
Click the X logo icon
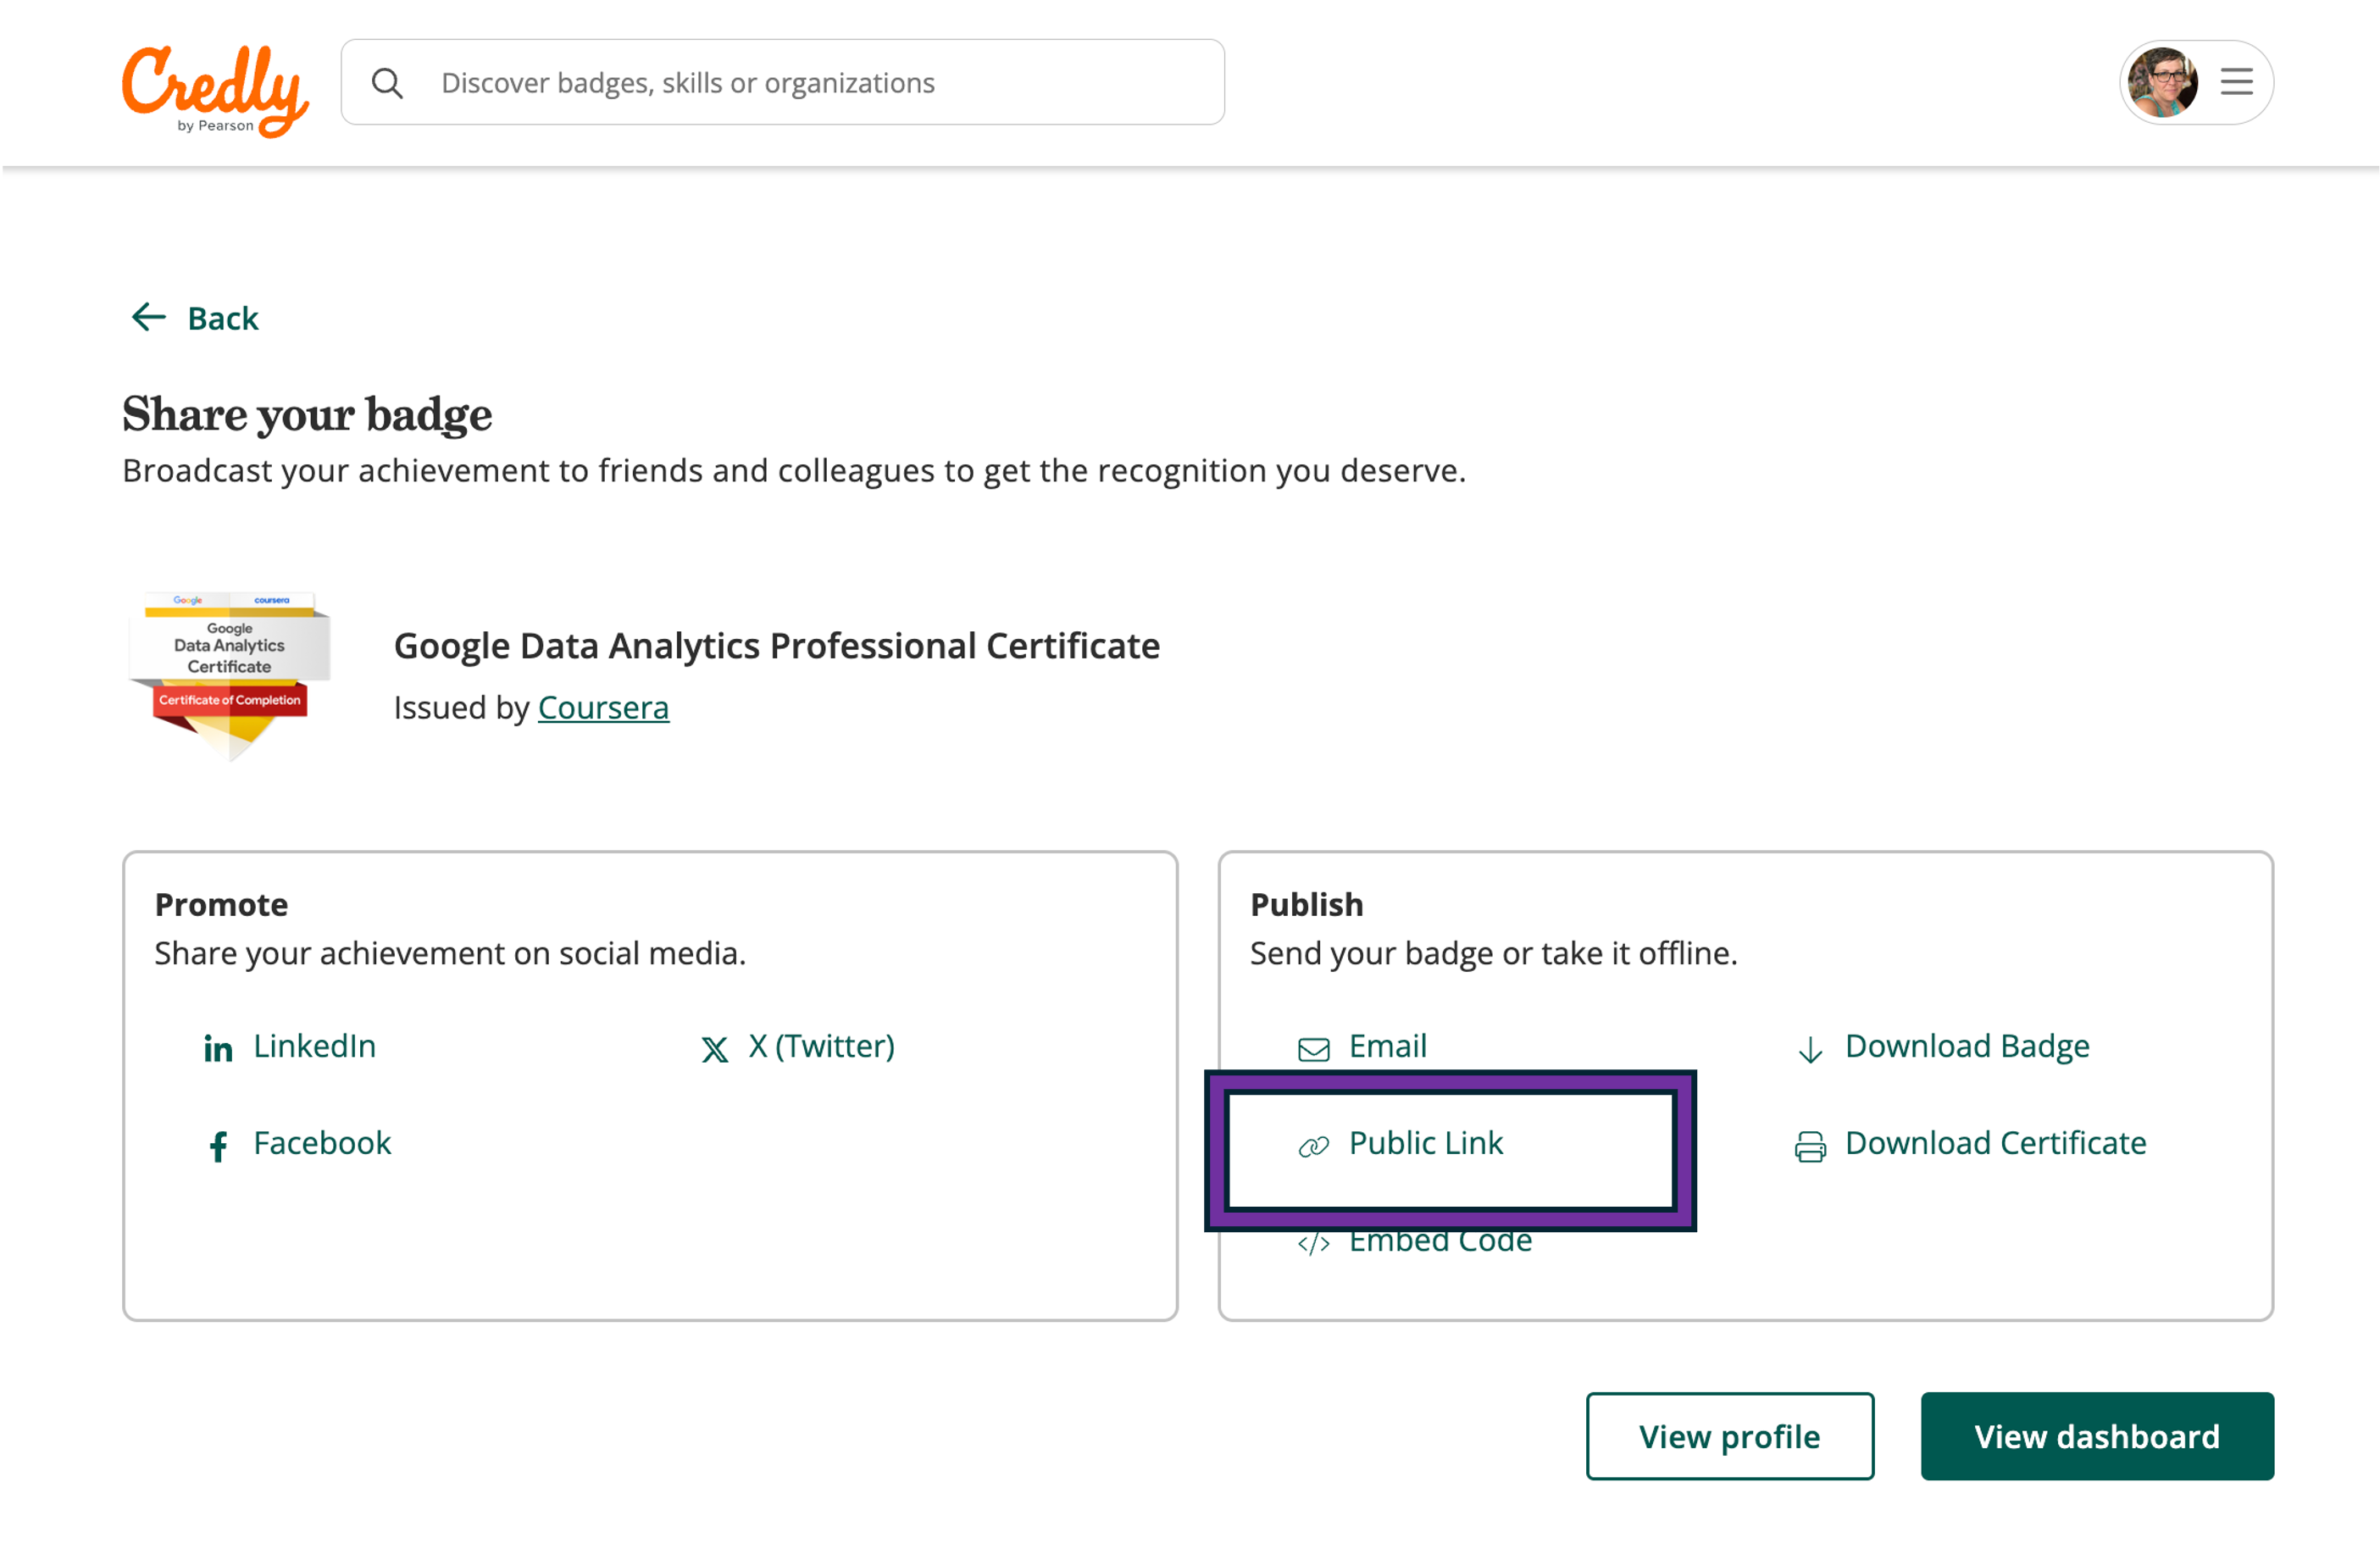pos(714,1049)
